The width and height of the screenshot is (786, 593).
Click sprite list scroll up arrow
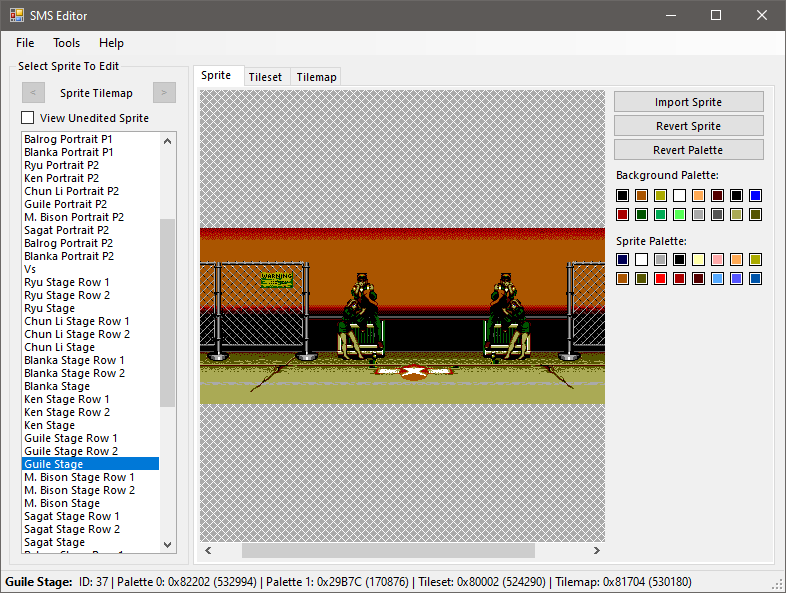pos(167,141)
